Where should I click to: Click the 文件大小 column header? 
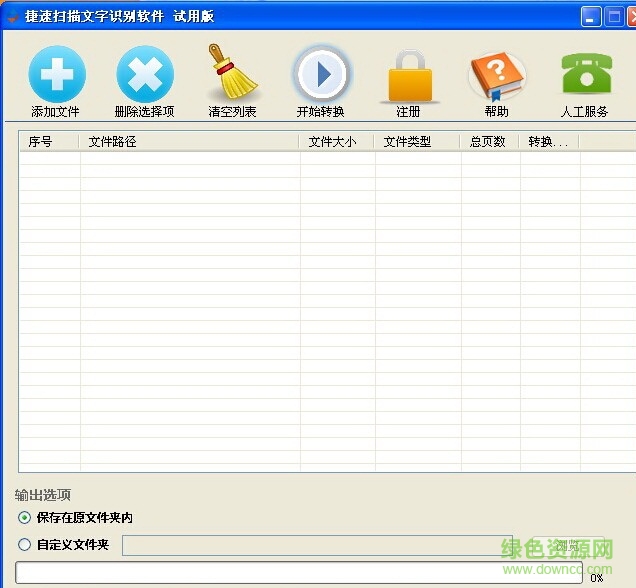(x=336, y=142)
